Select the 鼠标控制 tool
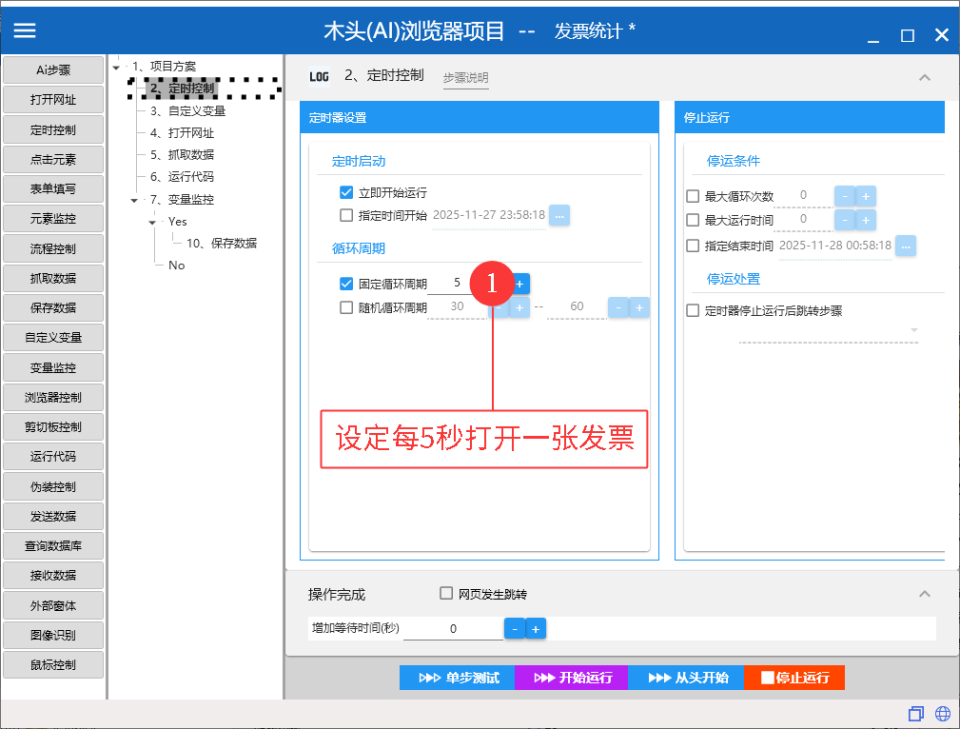 (x=53, y=664)
